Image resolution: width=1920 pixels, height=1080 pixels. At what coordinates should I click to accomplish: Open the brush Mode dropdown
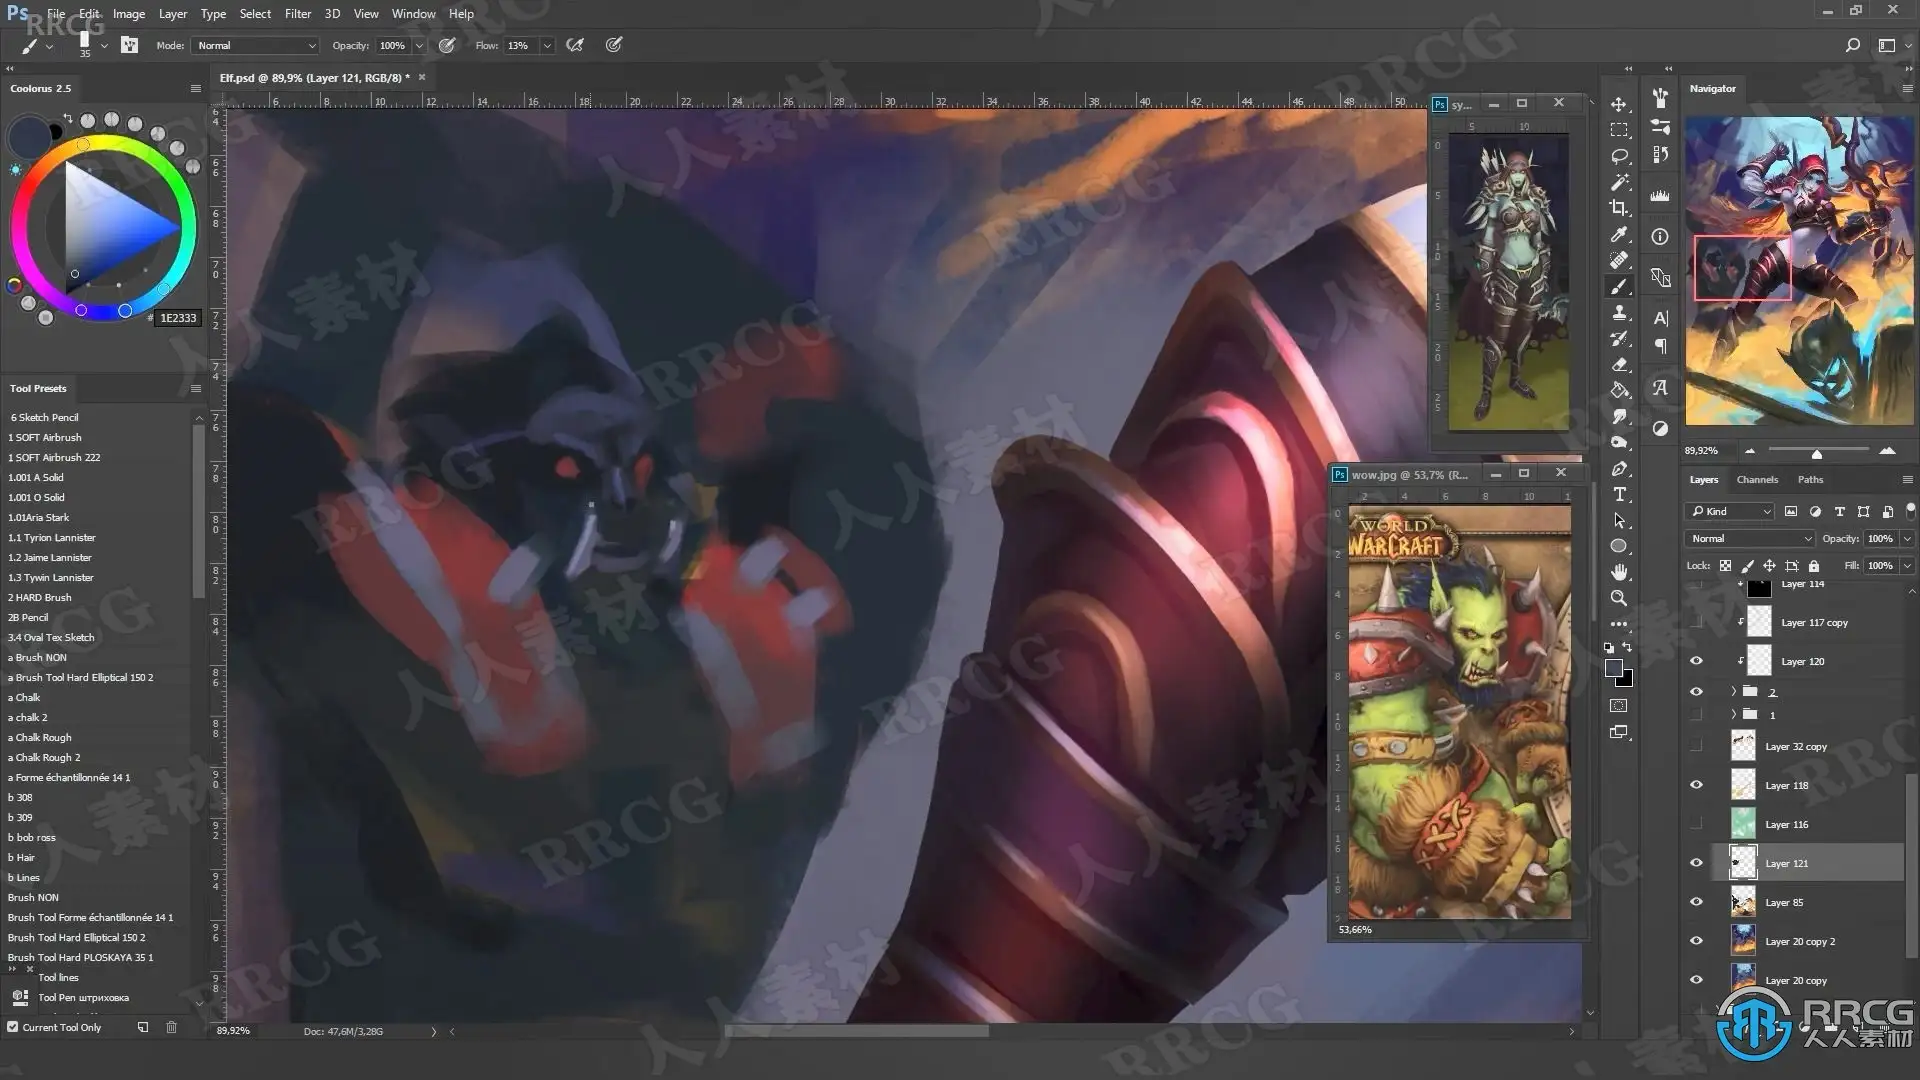tap(255, 45)
